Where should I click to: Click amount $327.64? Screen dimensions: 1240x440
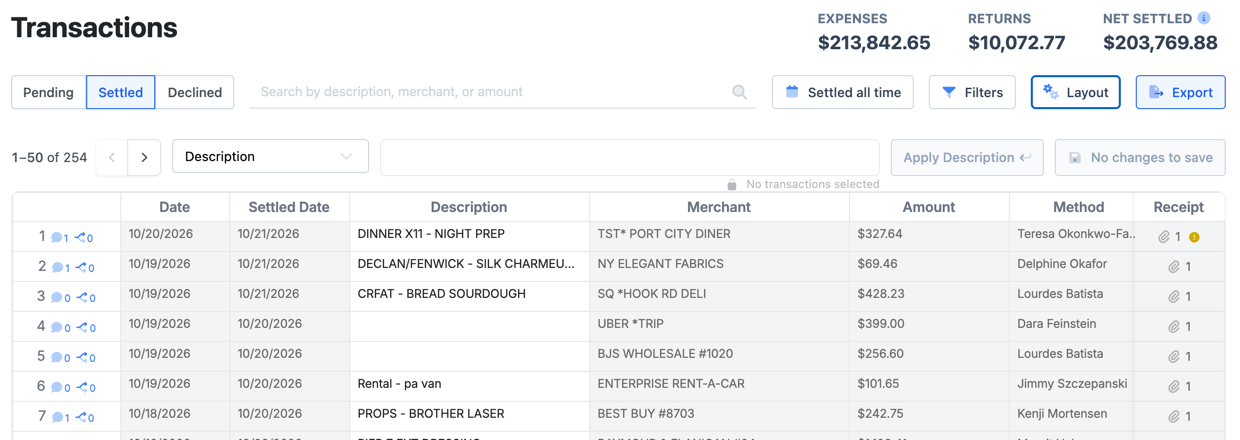pos(880,234)
